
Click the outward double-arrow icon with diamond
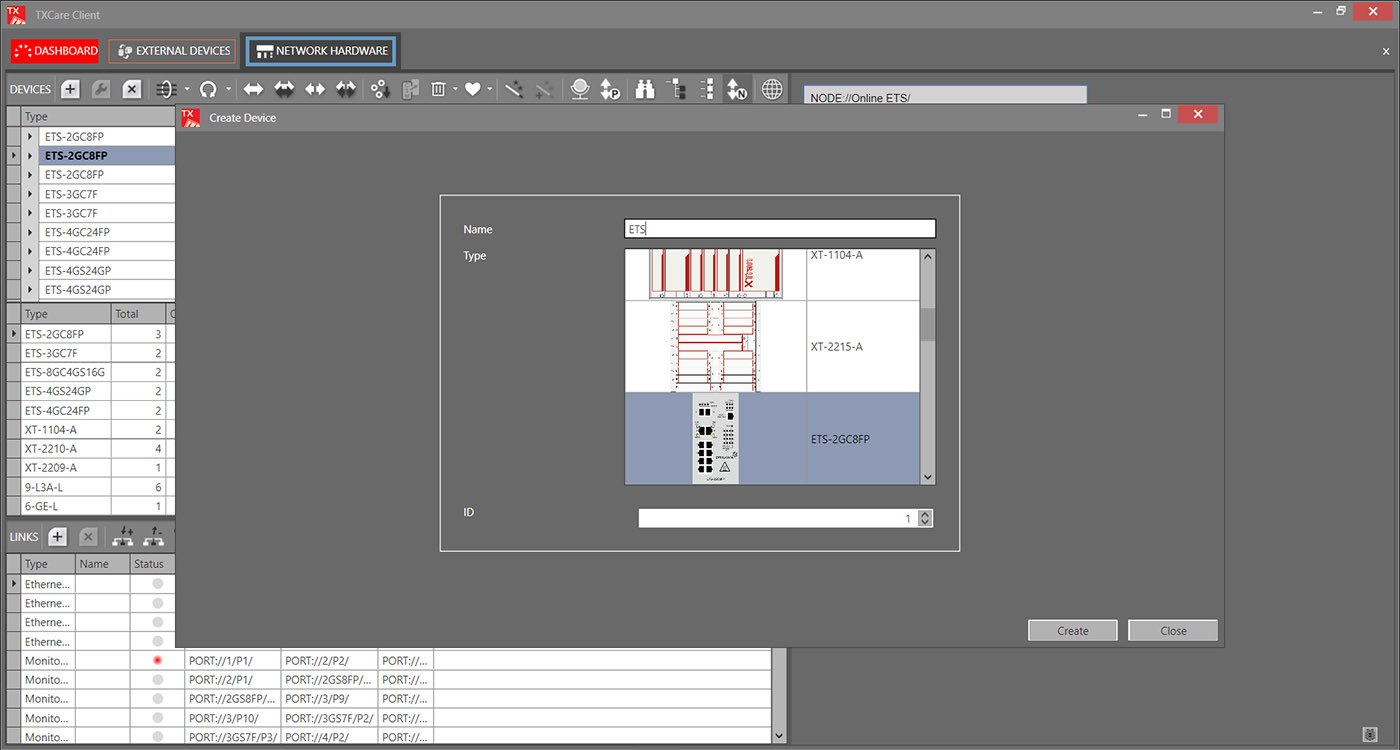[285, 89]
